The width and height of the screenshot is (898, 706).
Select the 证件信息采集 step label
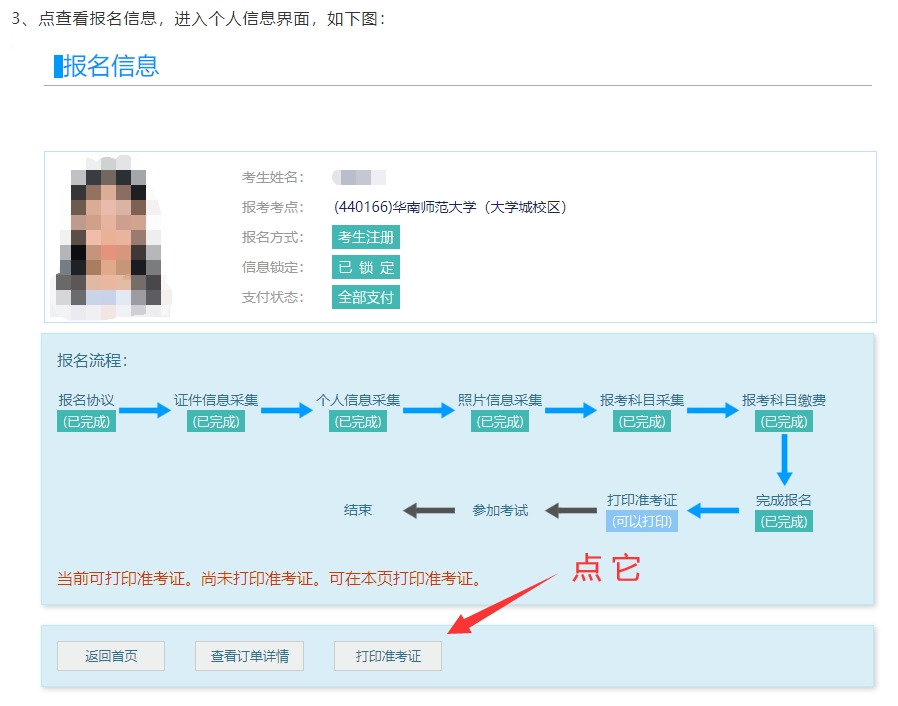pos(216,400)
